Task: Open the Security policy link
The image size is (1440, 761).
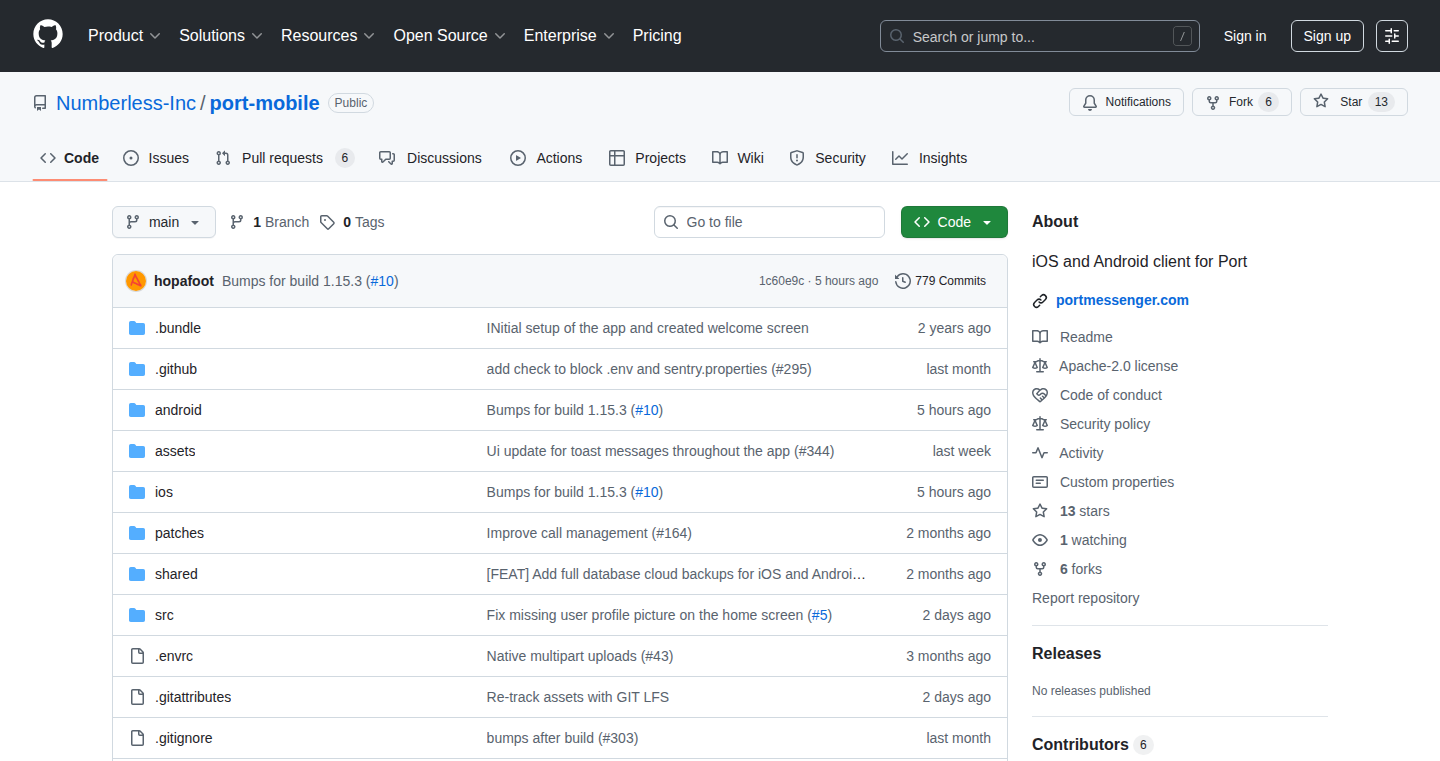Action: point(1105,424)
